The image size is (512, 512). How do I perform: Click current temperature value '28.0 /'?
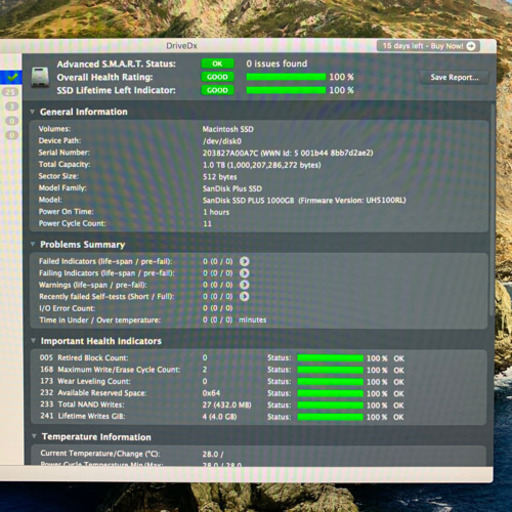[213, 454]
